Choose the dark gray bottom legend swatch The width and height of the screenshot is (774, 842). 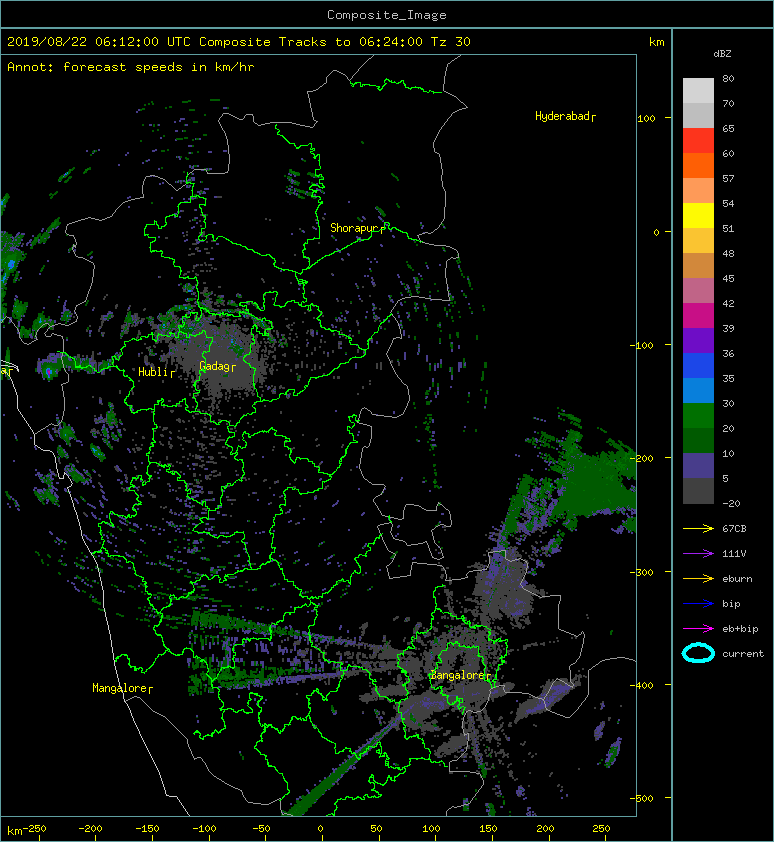698,491
